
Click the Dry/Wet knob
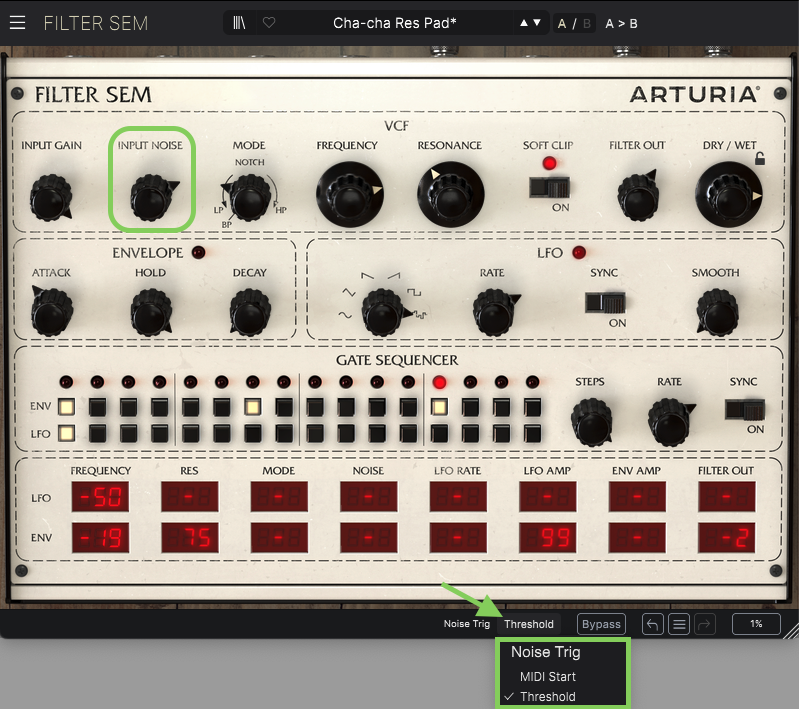coord(729,194)
